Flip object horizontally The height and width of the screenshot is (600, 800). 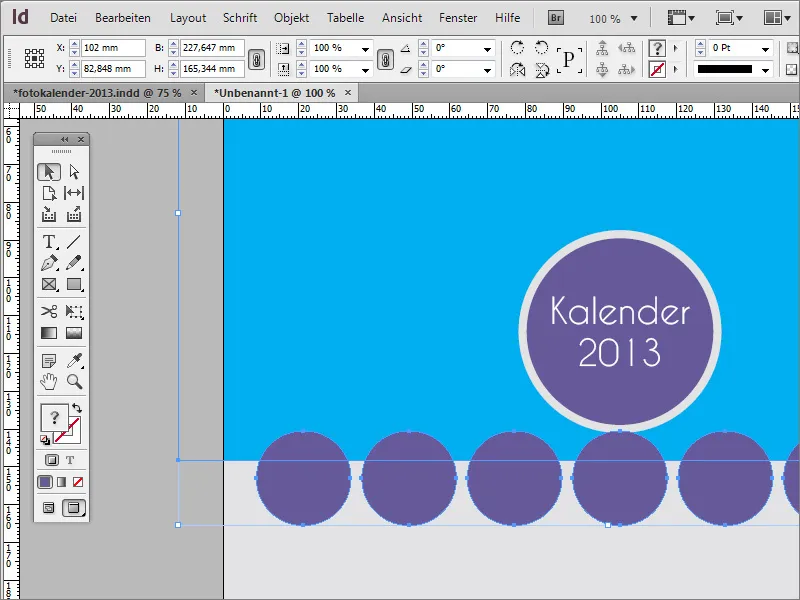[517, 69]
